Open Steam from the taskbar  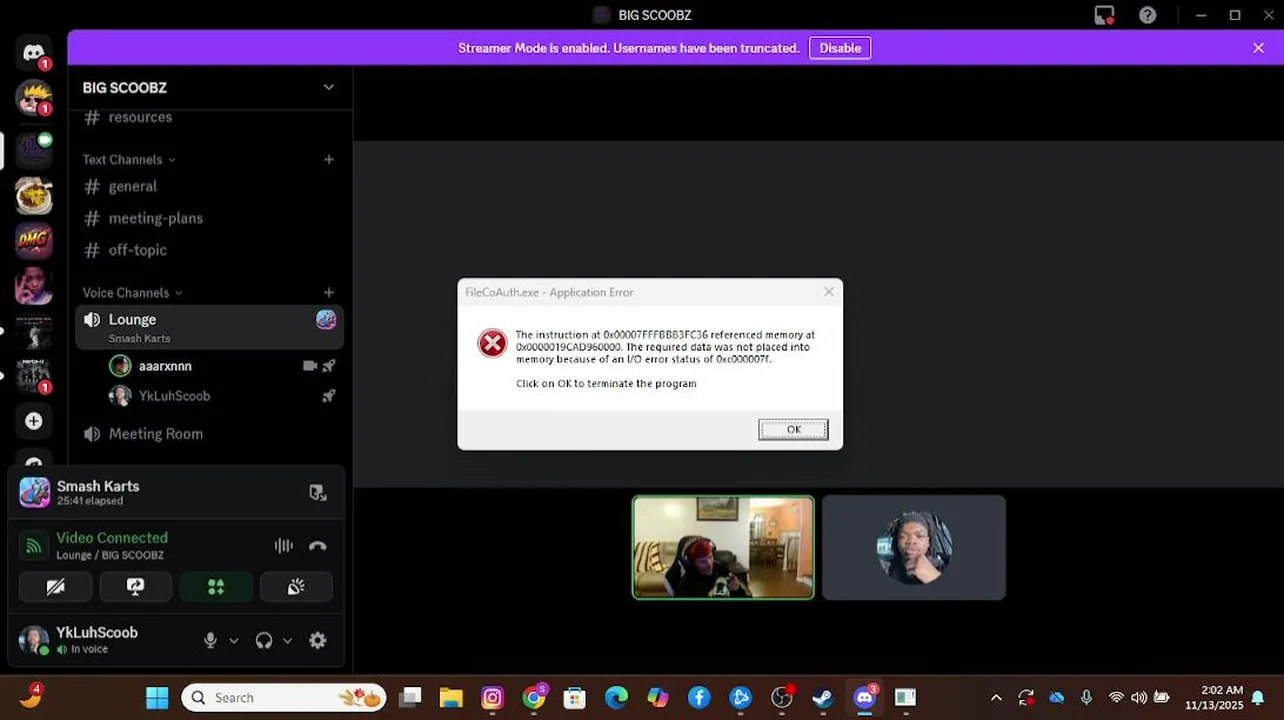coord(823,697)
